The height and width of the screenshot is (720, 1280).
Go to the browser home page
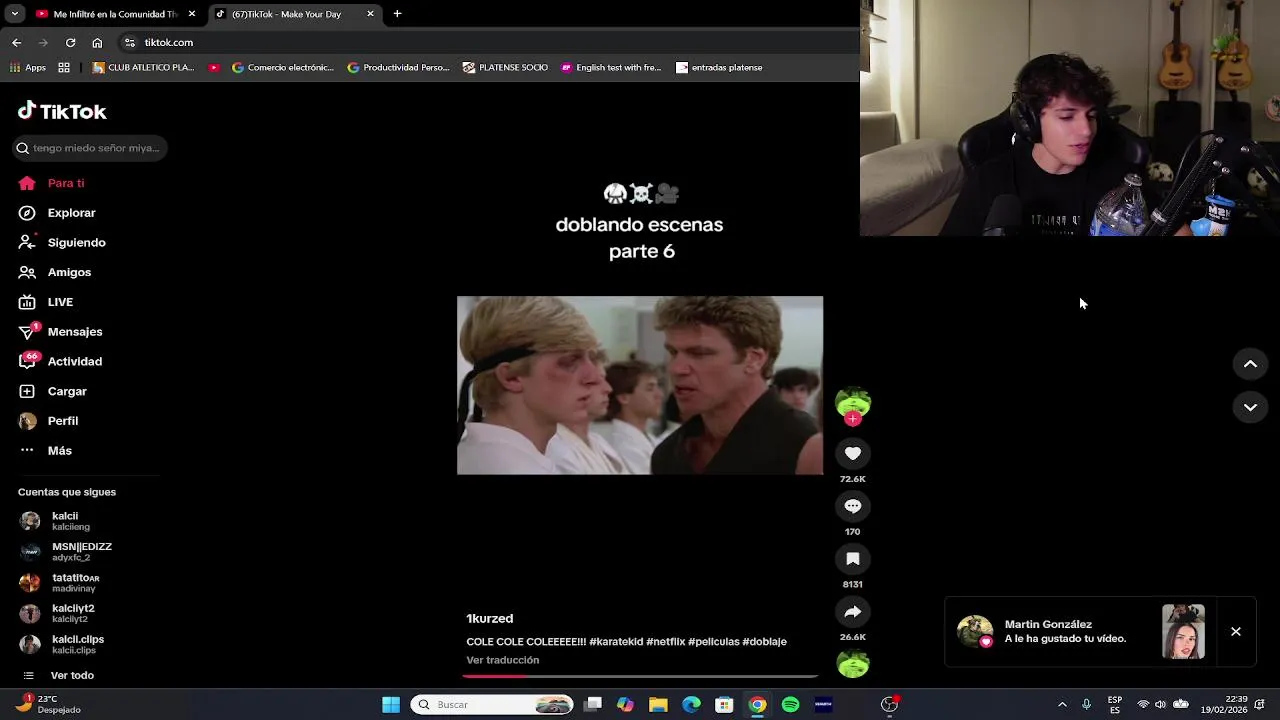click(97, 43)
